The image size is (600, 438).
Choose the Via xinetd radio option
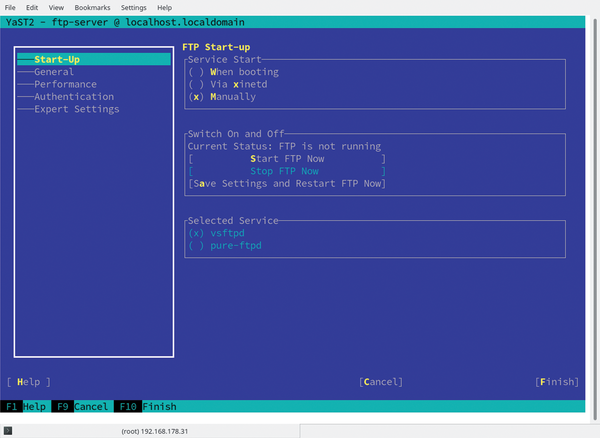(228, 84)
